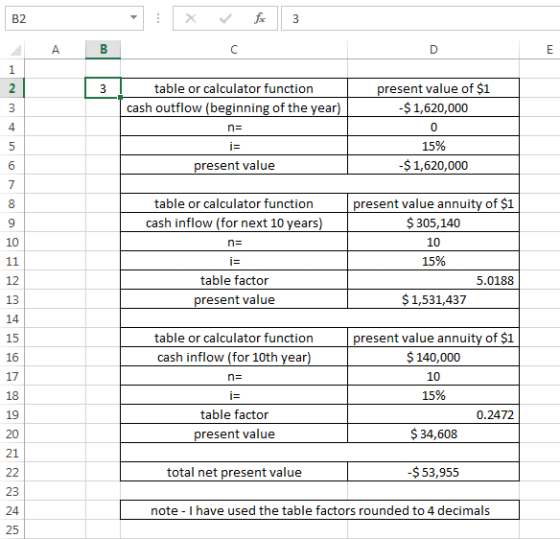560x539 pixels.
Task: Select row 7 header
Action: (12, 184)
